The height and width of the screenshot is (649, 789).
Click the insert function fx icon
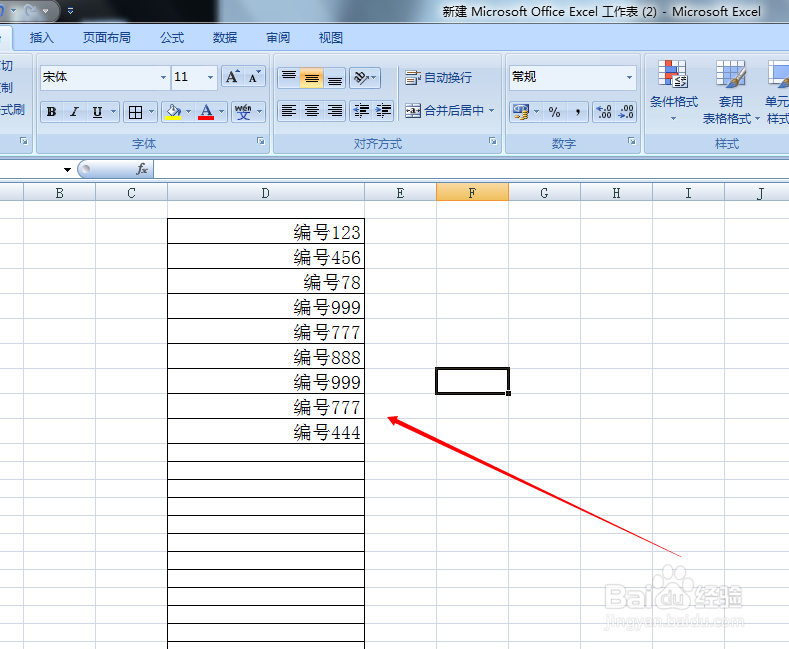point(142,169)
